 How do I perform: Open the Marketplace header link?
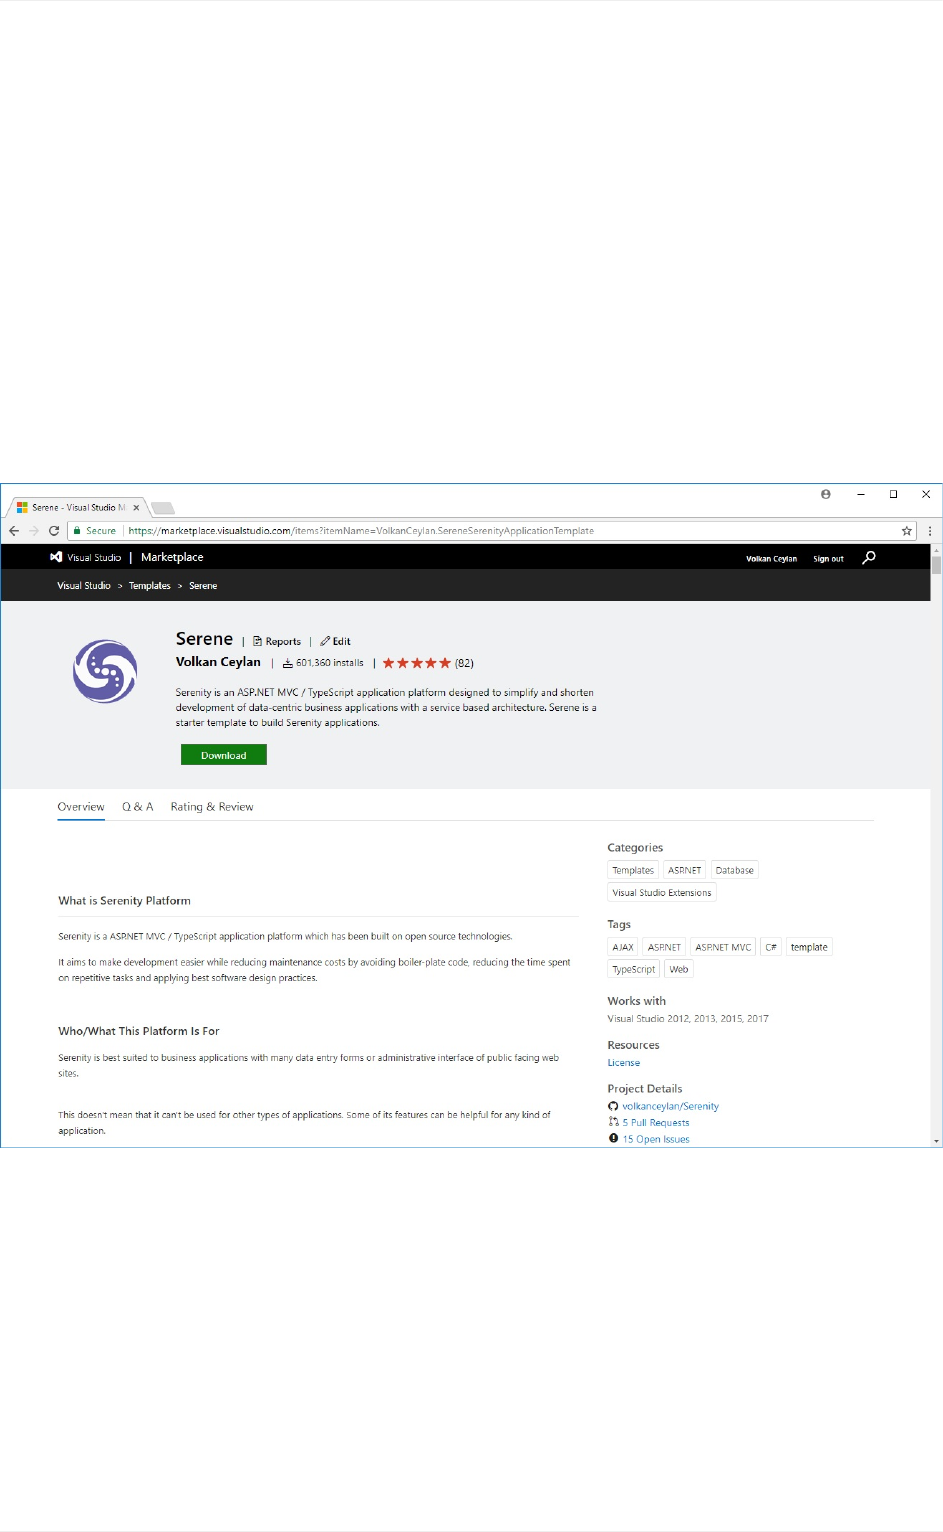coord(172,557)
